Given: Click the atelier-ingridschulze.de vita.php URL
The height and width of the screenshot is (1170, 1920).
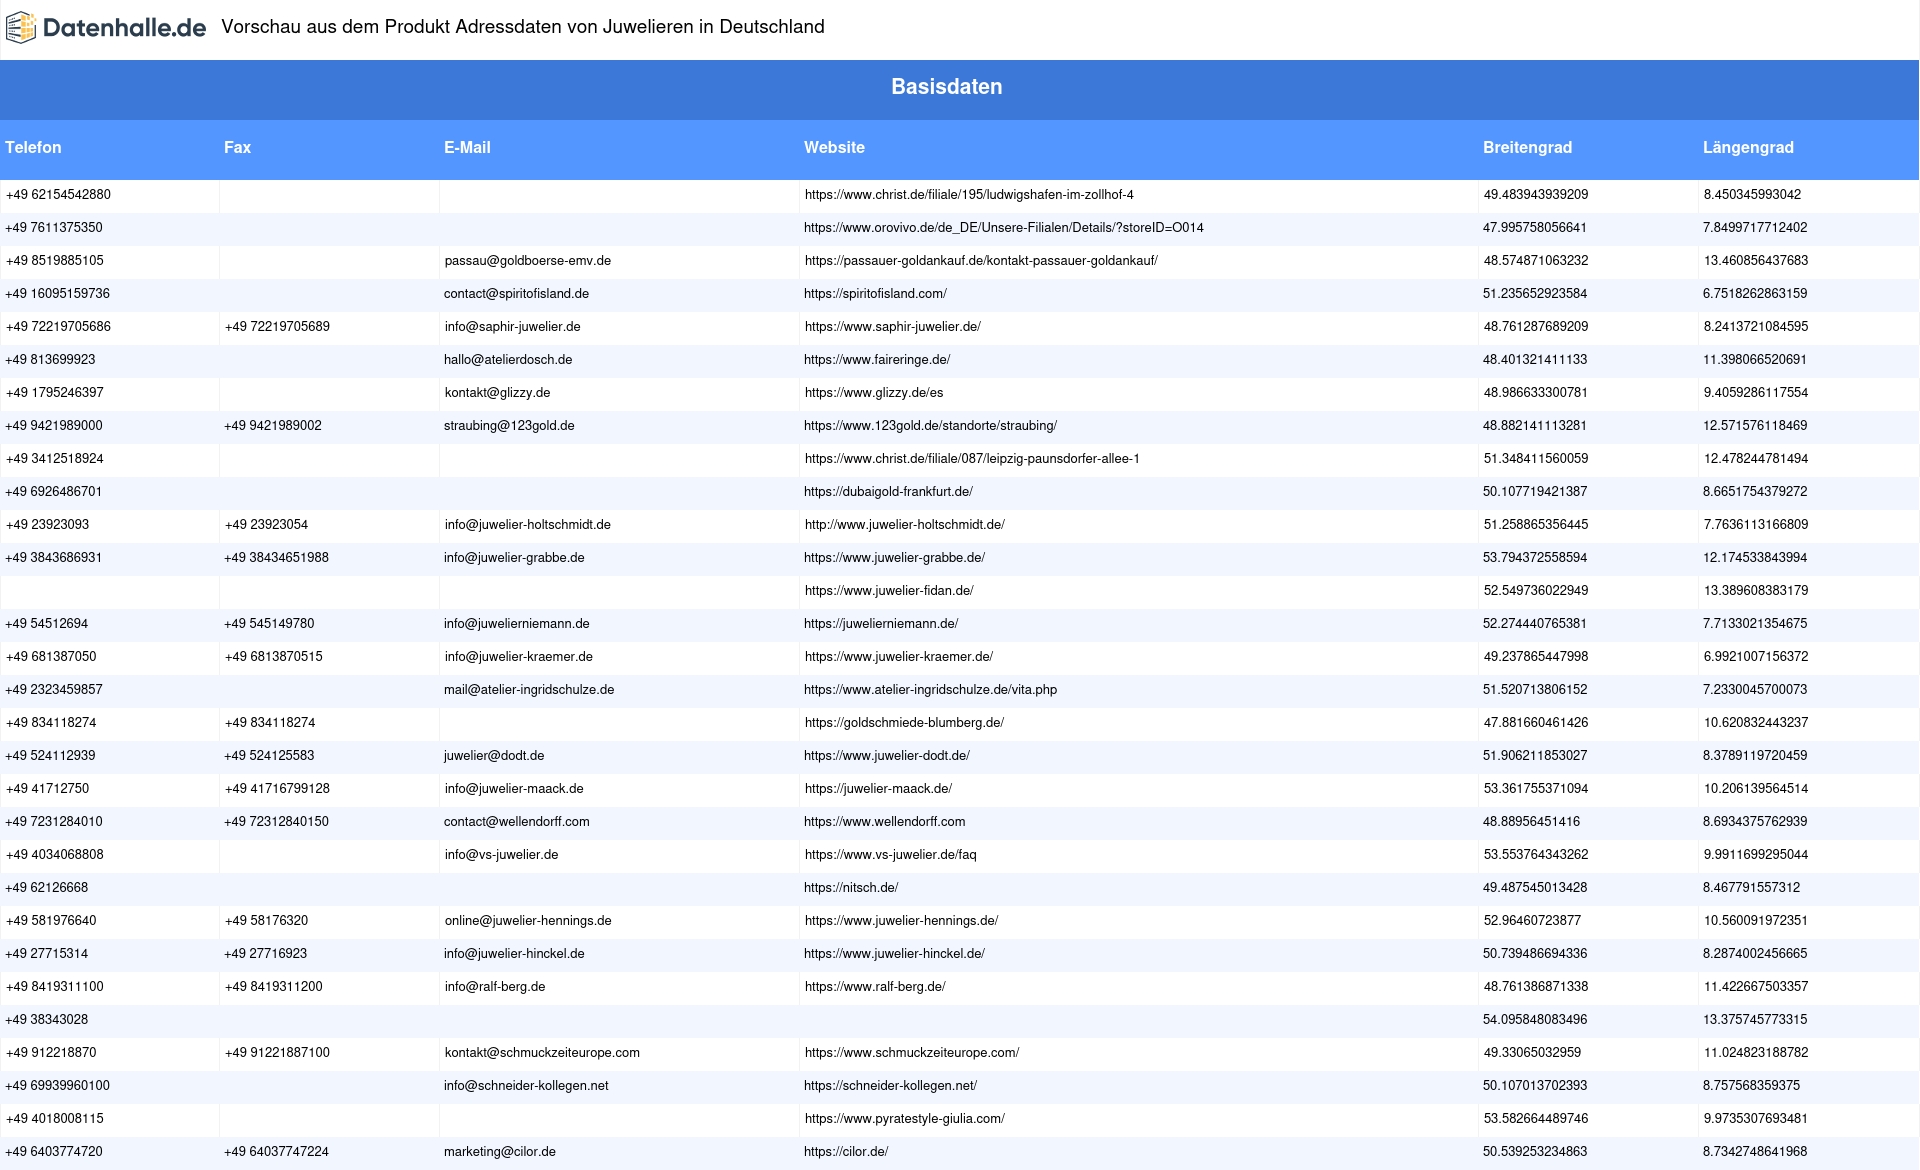Looking at the screenshot, I should 930,690.
